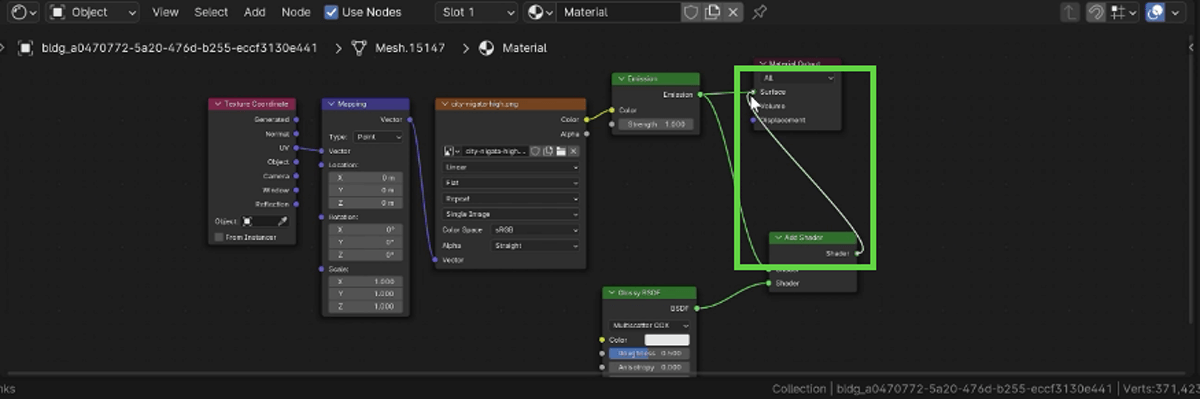Unlink the image with the X icon
This screenshot has height=399, width=1200.
pyautogui.click(x=574, y=151)
